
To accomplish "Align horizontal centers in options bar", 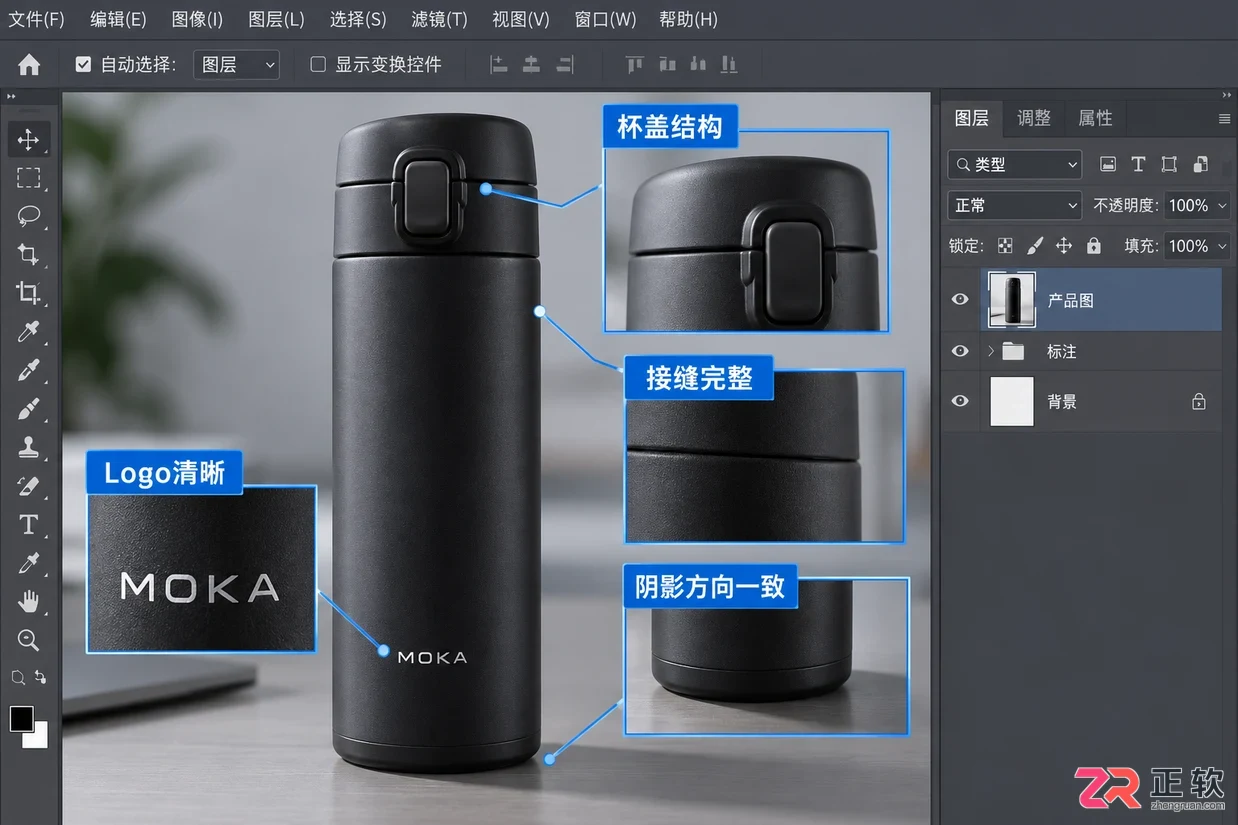I will (532, 65).
